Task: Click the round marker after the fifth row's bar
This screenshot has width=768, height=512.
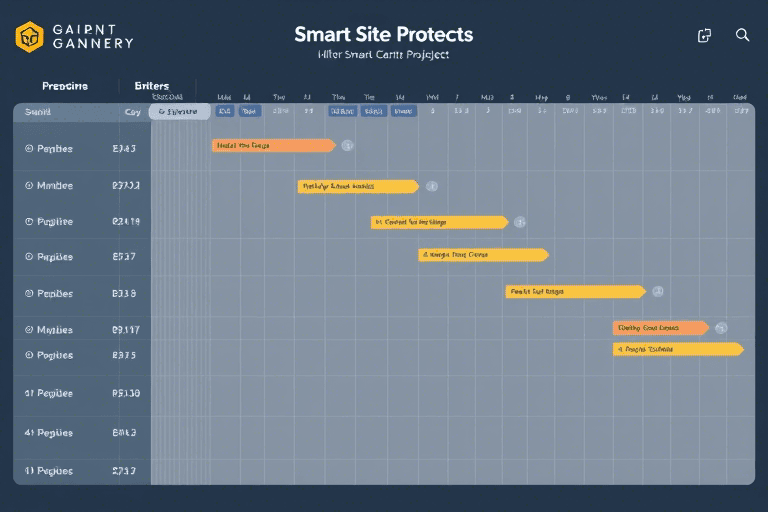Action: pos(657,292)
